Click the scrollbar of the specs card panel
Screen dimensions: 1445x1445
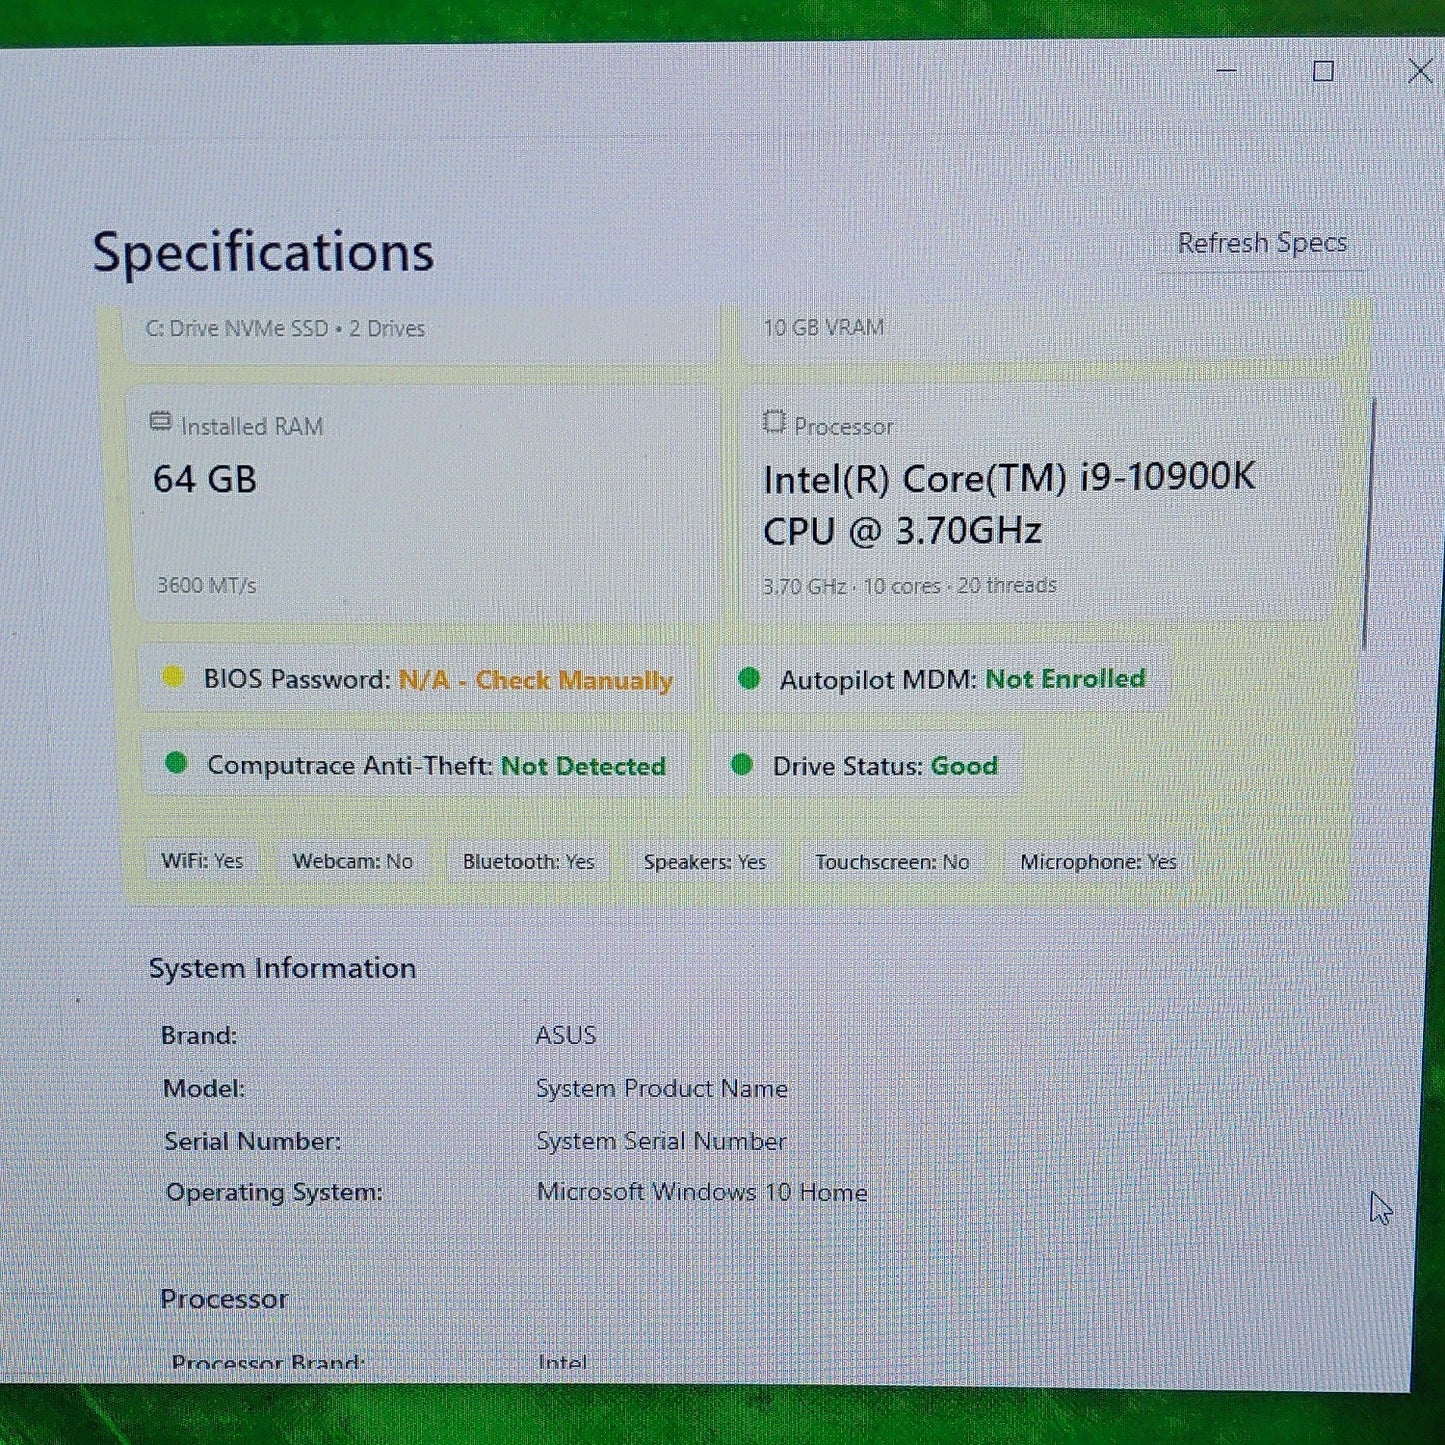point(1368,525)
